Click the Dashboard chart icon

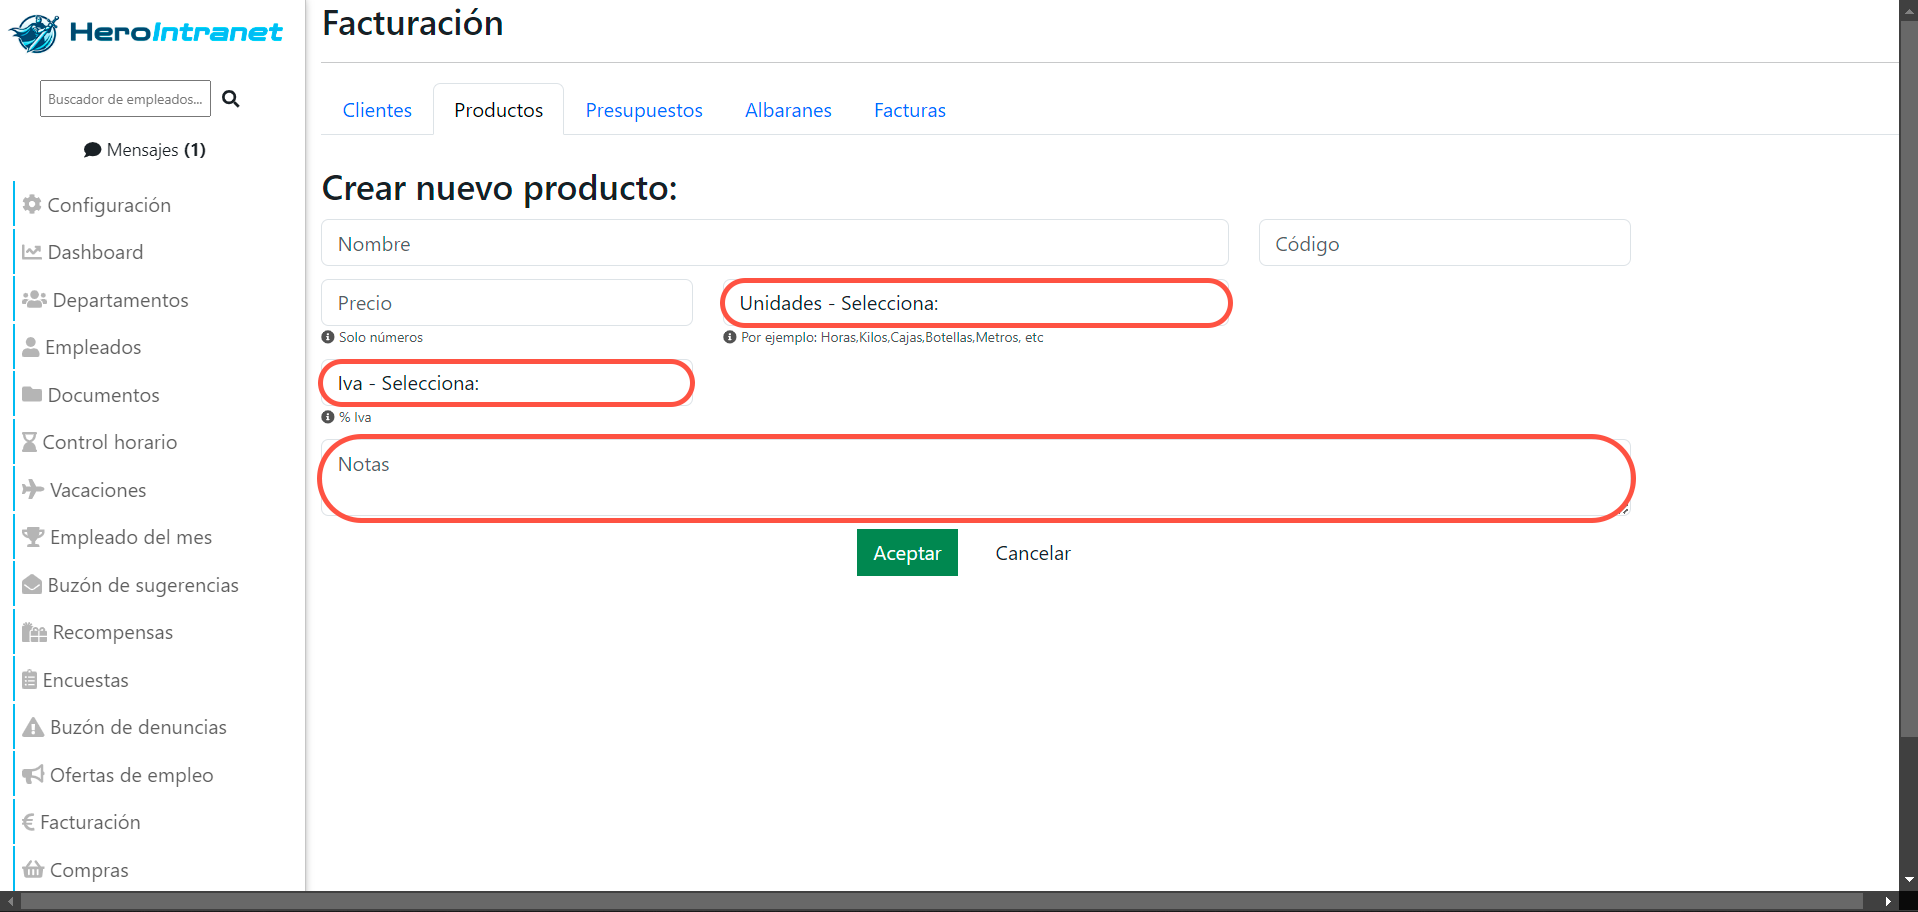coord(32,252)
